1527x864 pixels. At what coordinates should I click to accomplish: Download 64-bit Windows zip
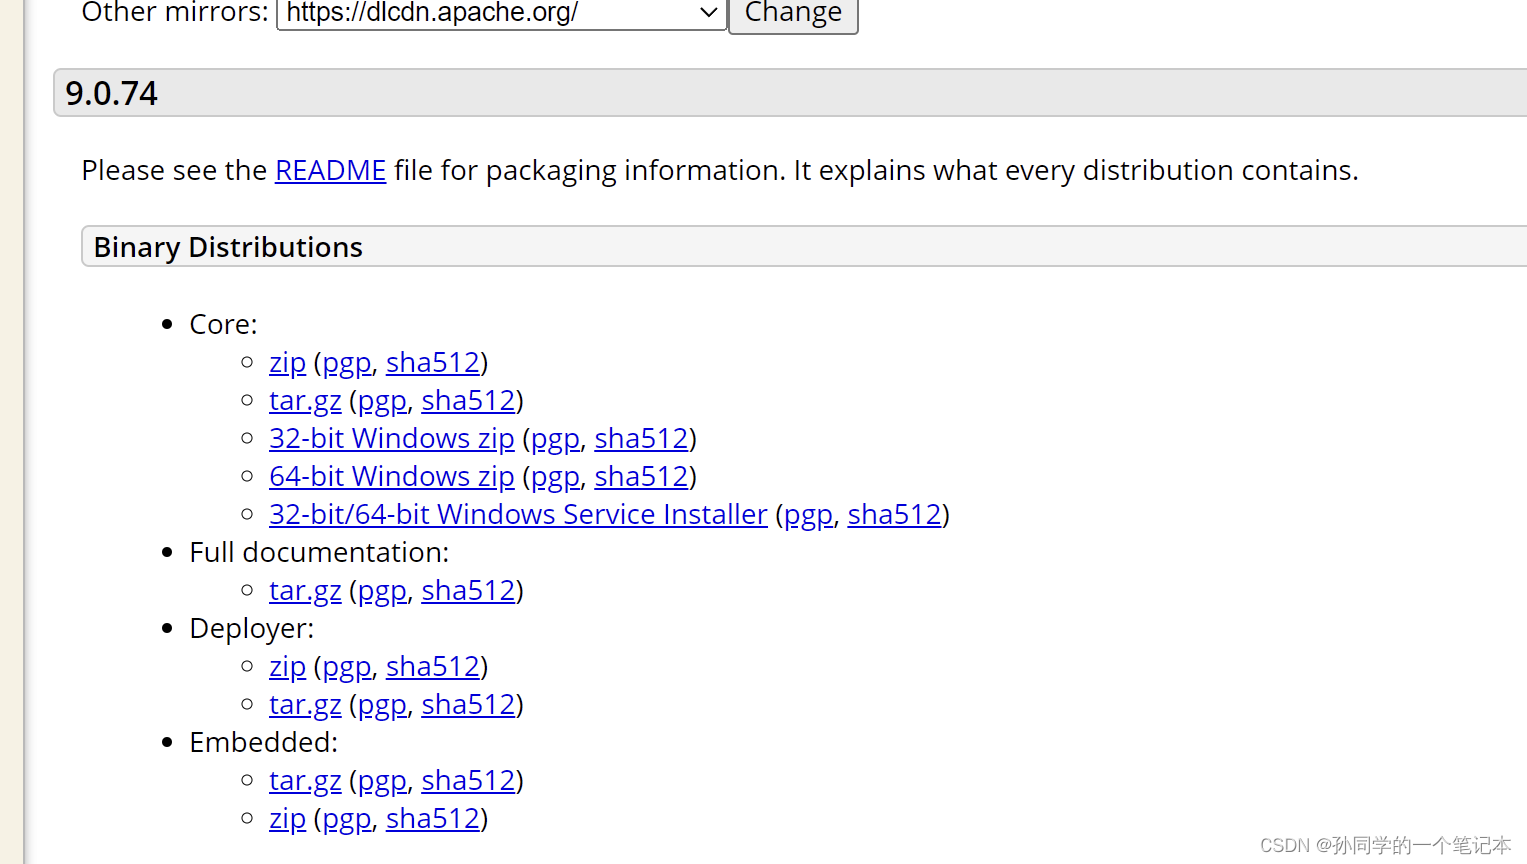coord(392,477)
